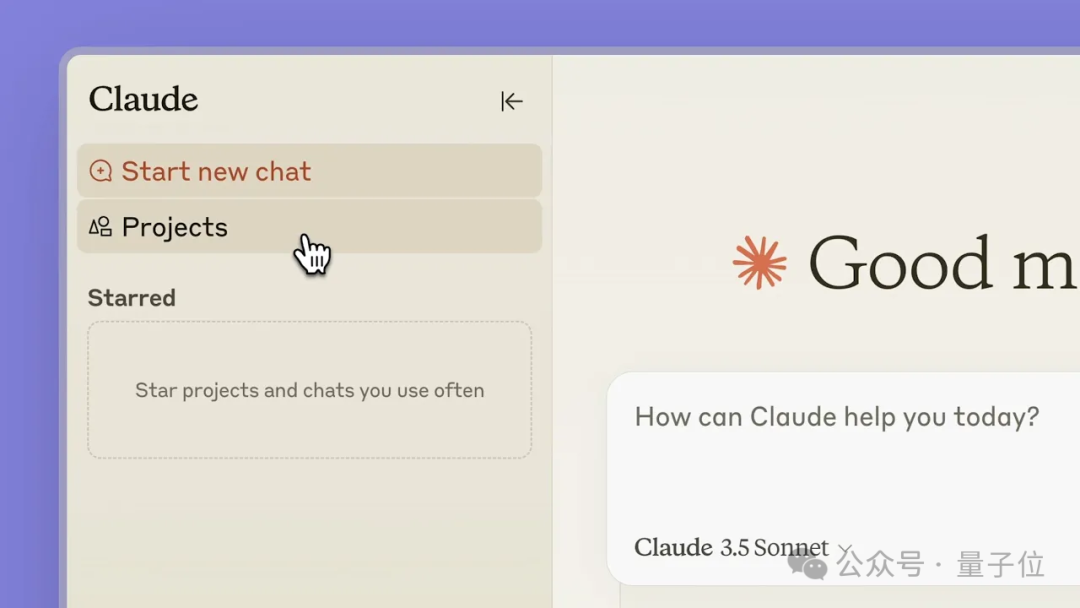Click the "Star projects and chats" hint text
The image size is (1080, 608).
tap(309, 390)
